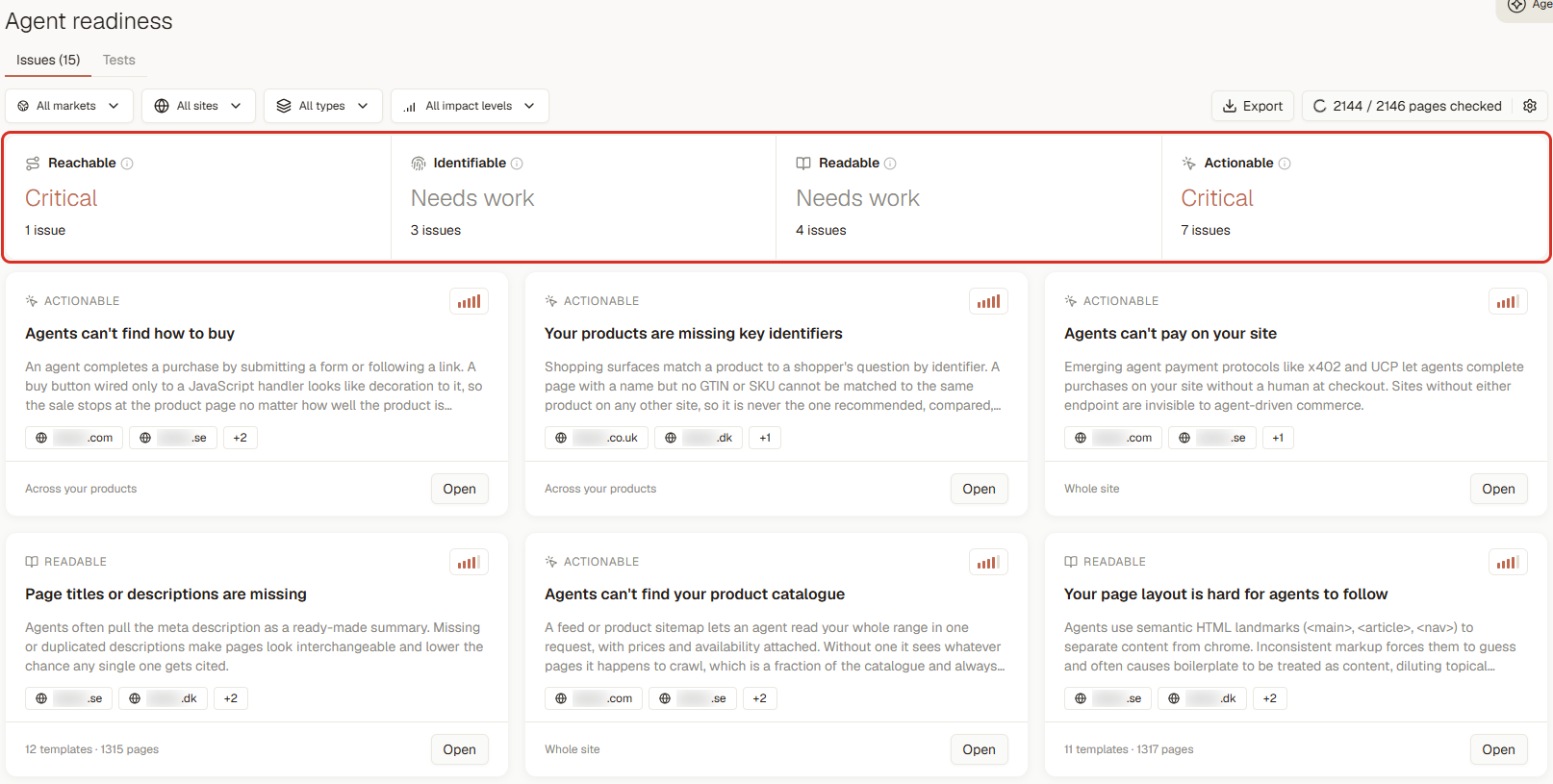This screenshot has height=784, width=1553.
Task: Switch to the Issues (15) tab
Action: click(48, 60)
